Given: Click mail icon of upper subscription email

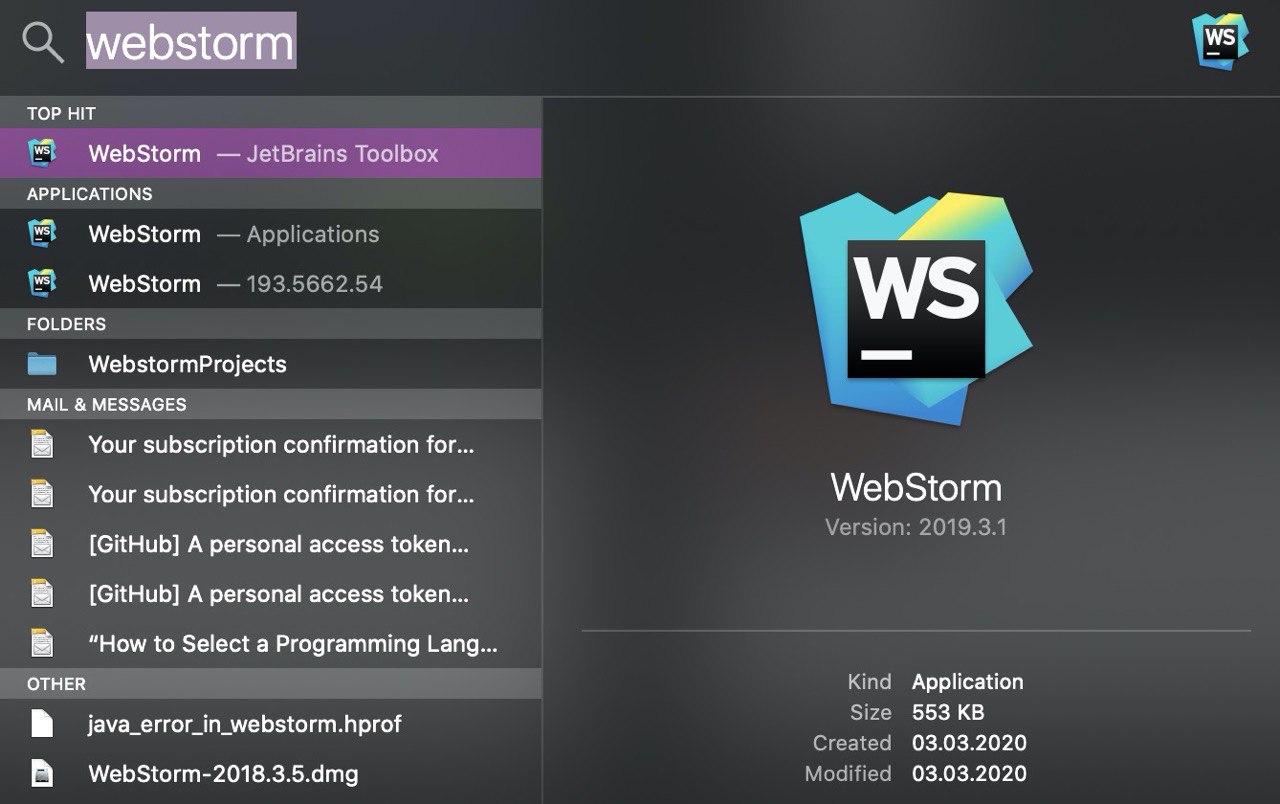Looking at the screenshot, I should (x=42, y=444).
